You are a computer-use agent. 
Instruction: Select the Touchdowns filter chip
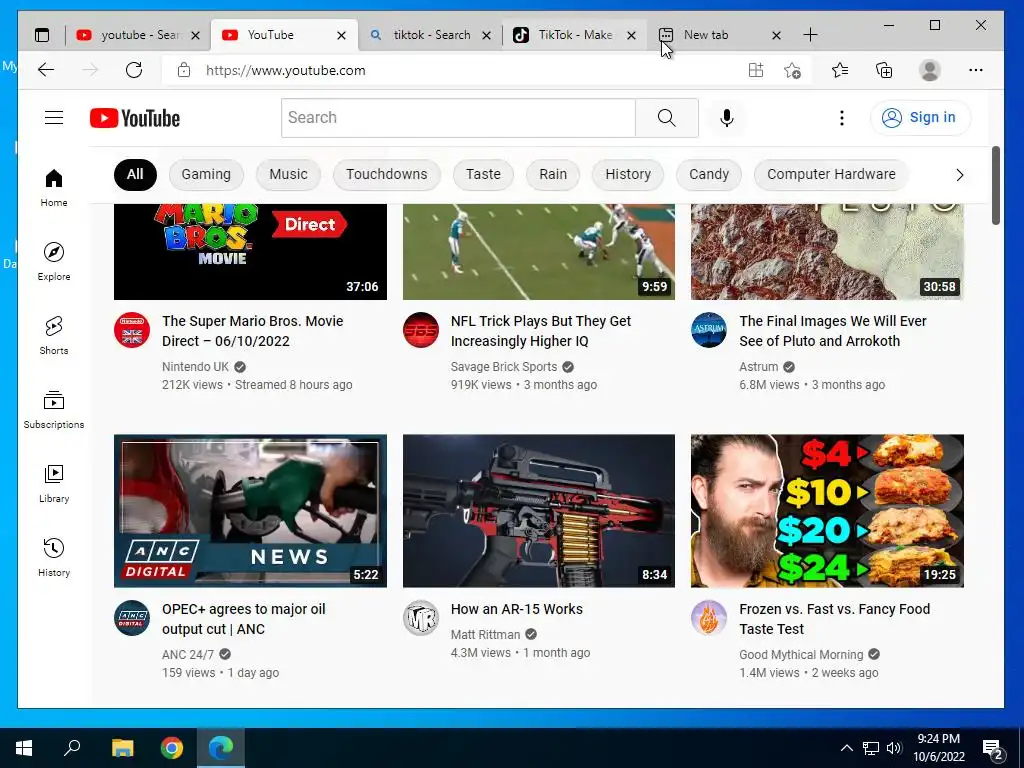click(387, 174)
